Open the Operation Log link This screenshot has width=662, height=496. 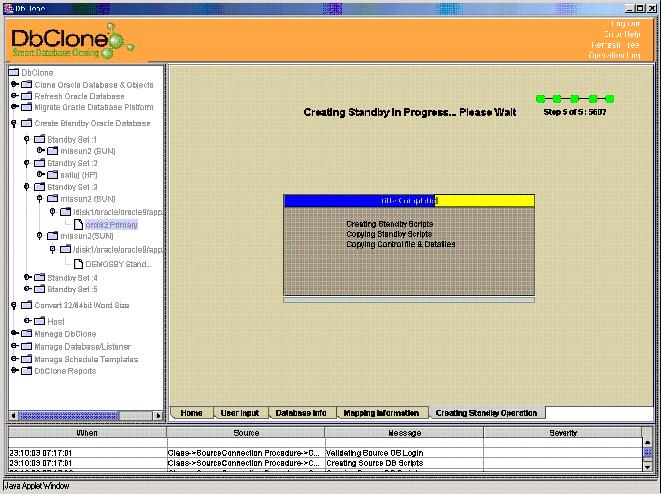[614, 55]
